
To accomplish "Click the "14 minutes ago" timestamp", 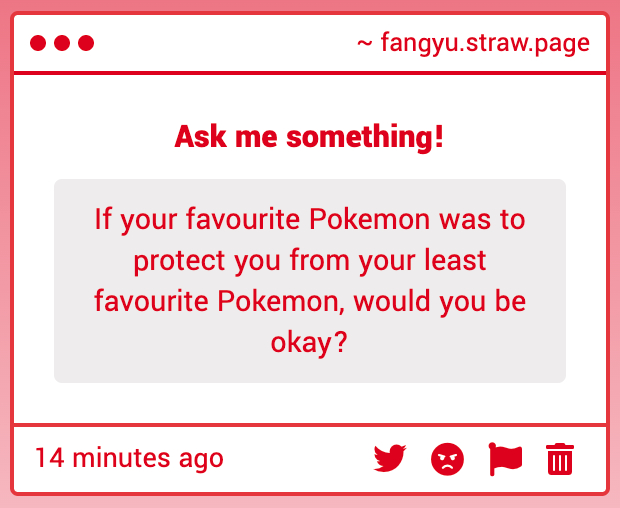I will tap(129, 459).
